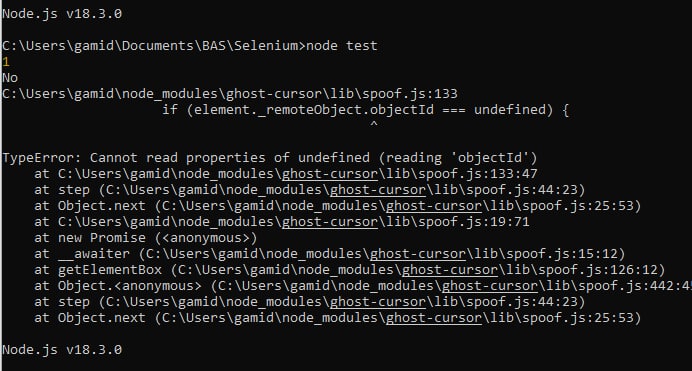This screenshot has height=371, width=692.
Task: Click ghost-cursor link in last 'at step' line
Action: click(x=378, y=302)
